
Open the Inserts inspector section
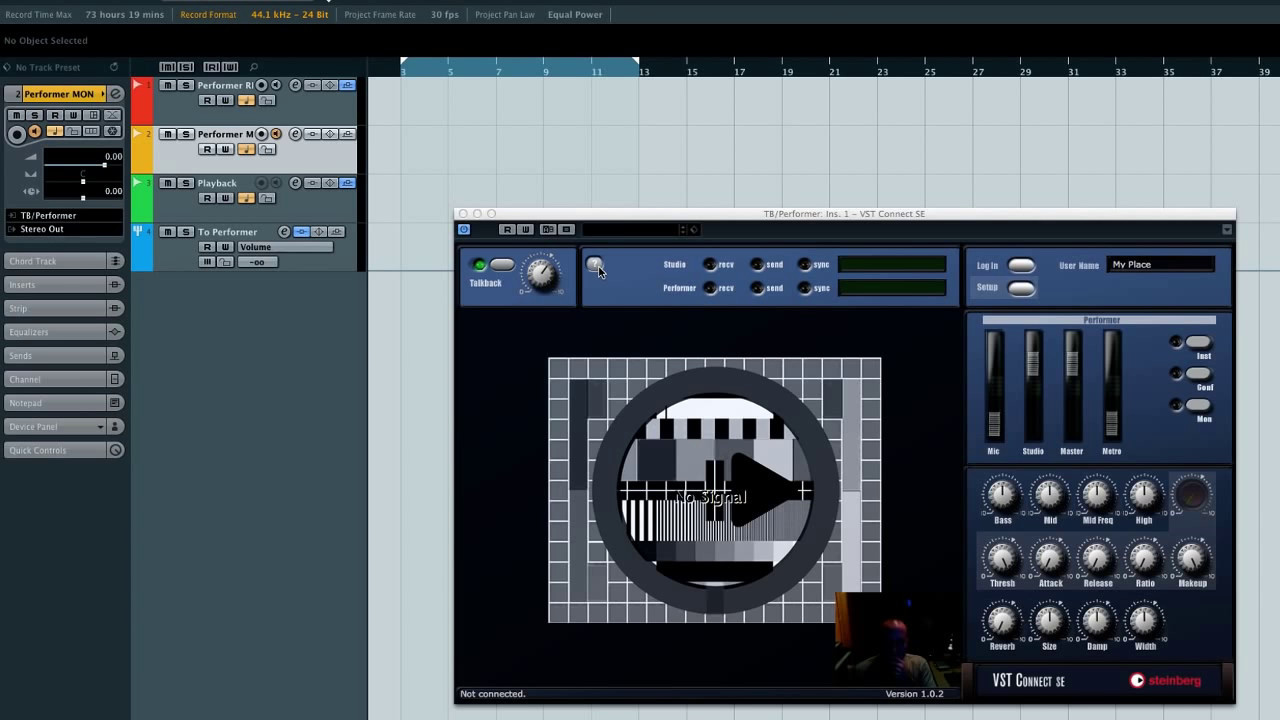click(54, 285)
